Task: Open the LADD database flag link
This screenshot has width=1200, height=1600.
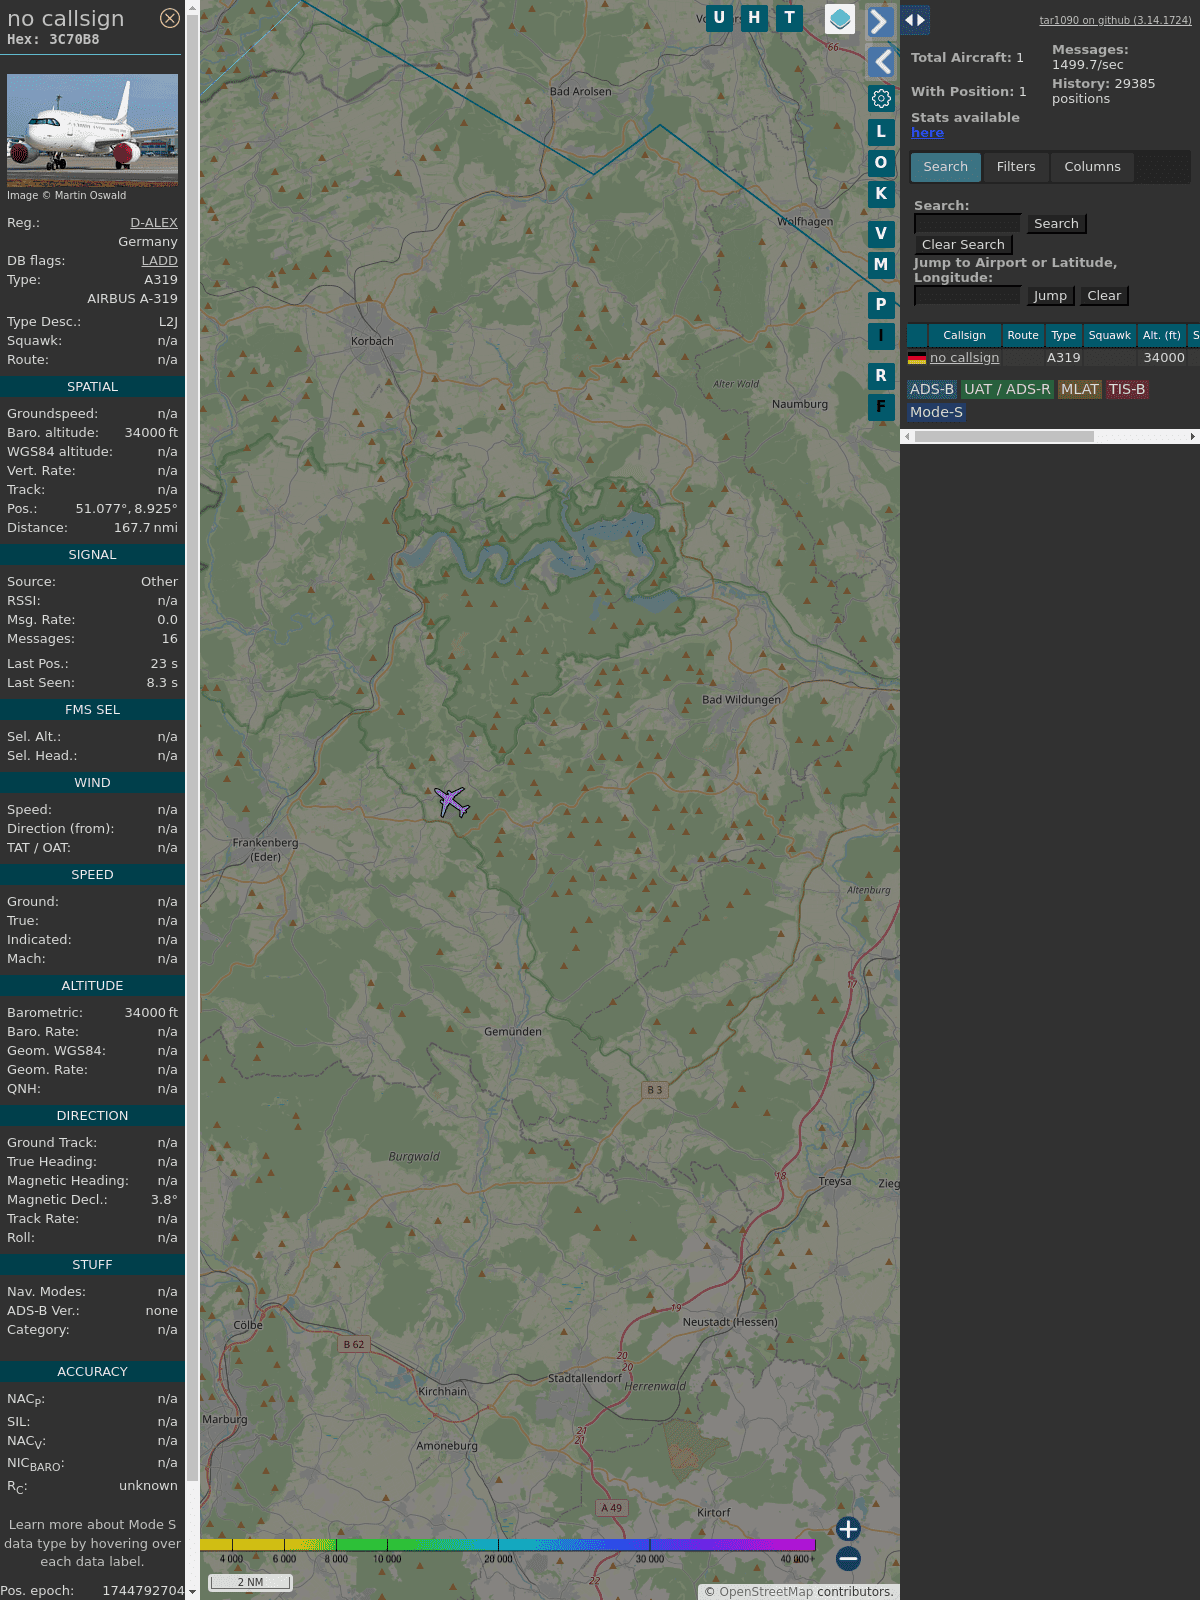Action: [159, 261]
